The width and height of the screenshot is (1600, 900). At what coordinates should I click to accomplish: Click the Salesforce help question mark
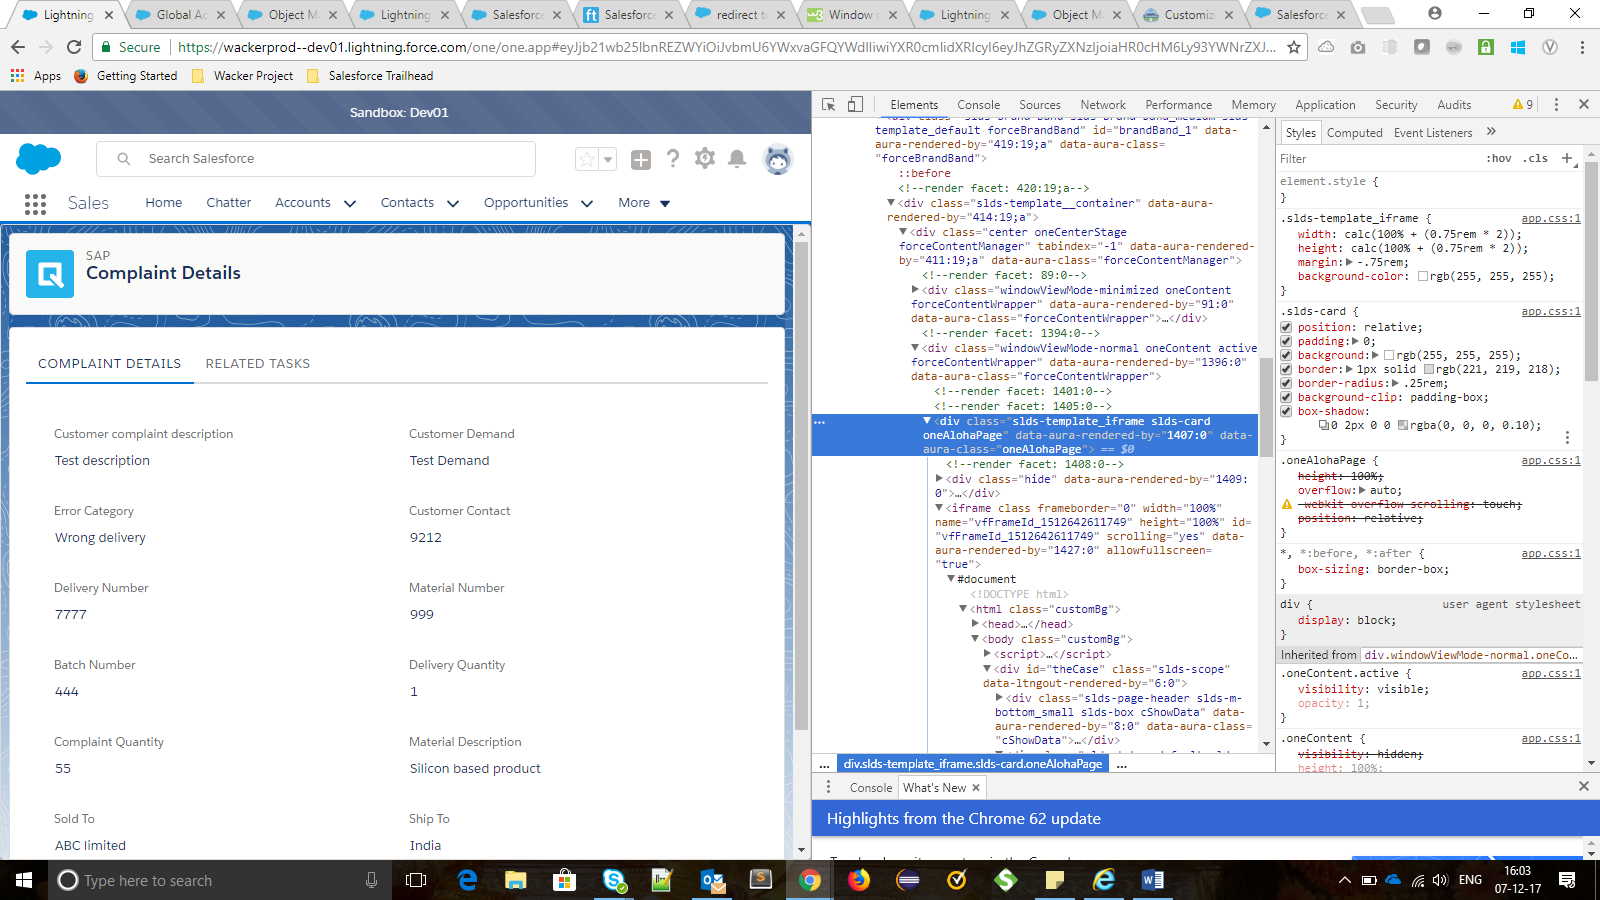673,159
